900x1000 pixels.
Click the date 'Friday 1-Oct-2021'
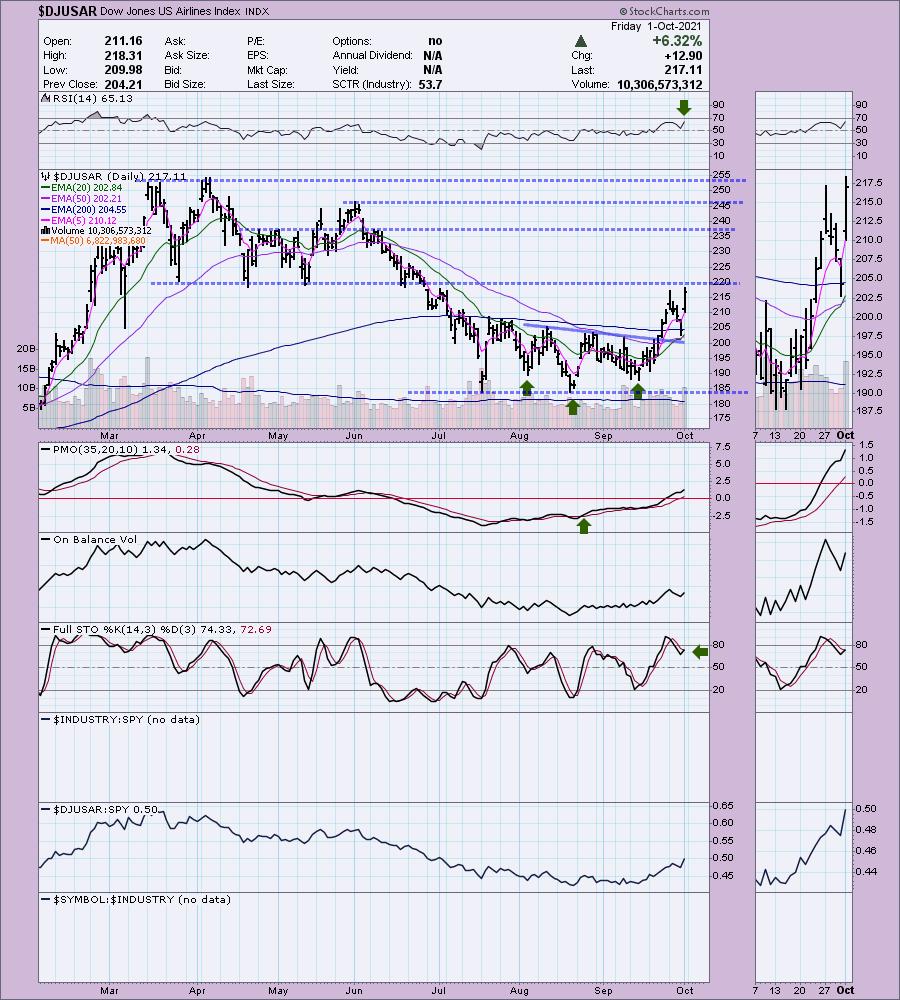pos(656,26)
